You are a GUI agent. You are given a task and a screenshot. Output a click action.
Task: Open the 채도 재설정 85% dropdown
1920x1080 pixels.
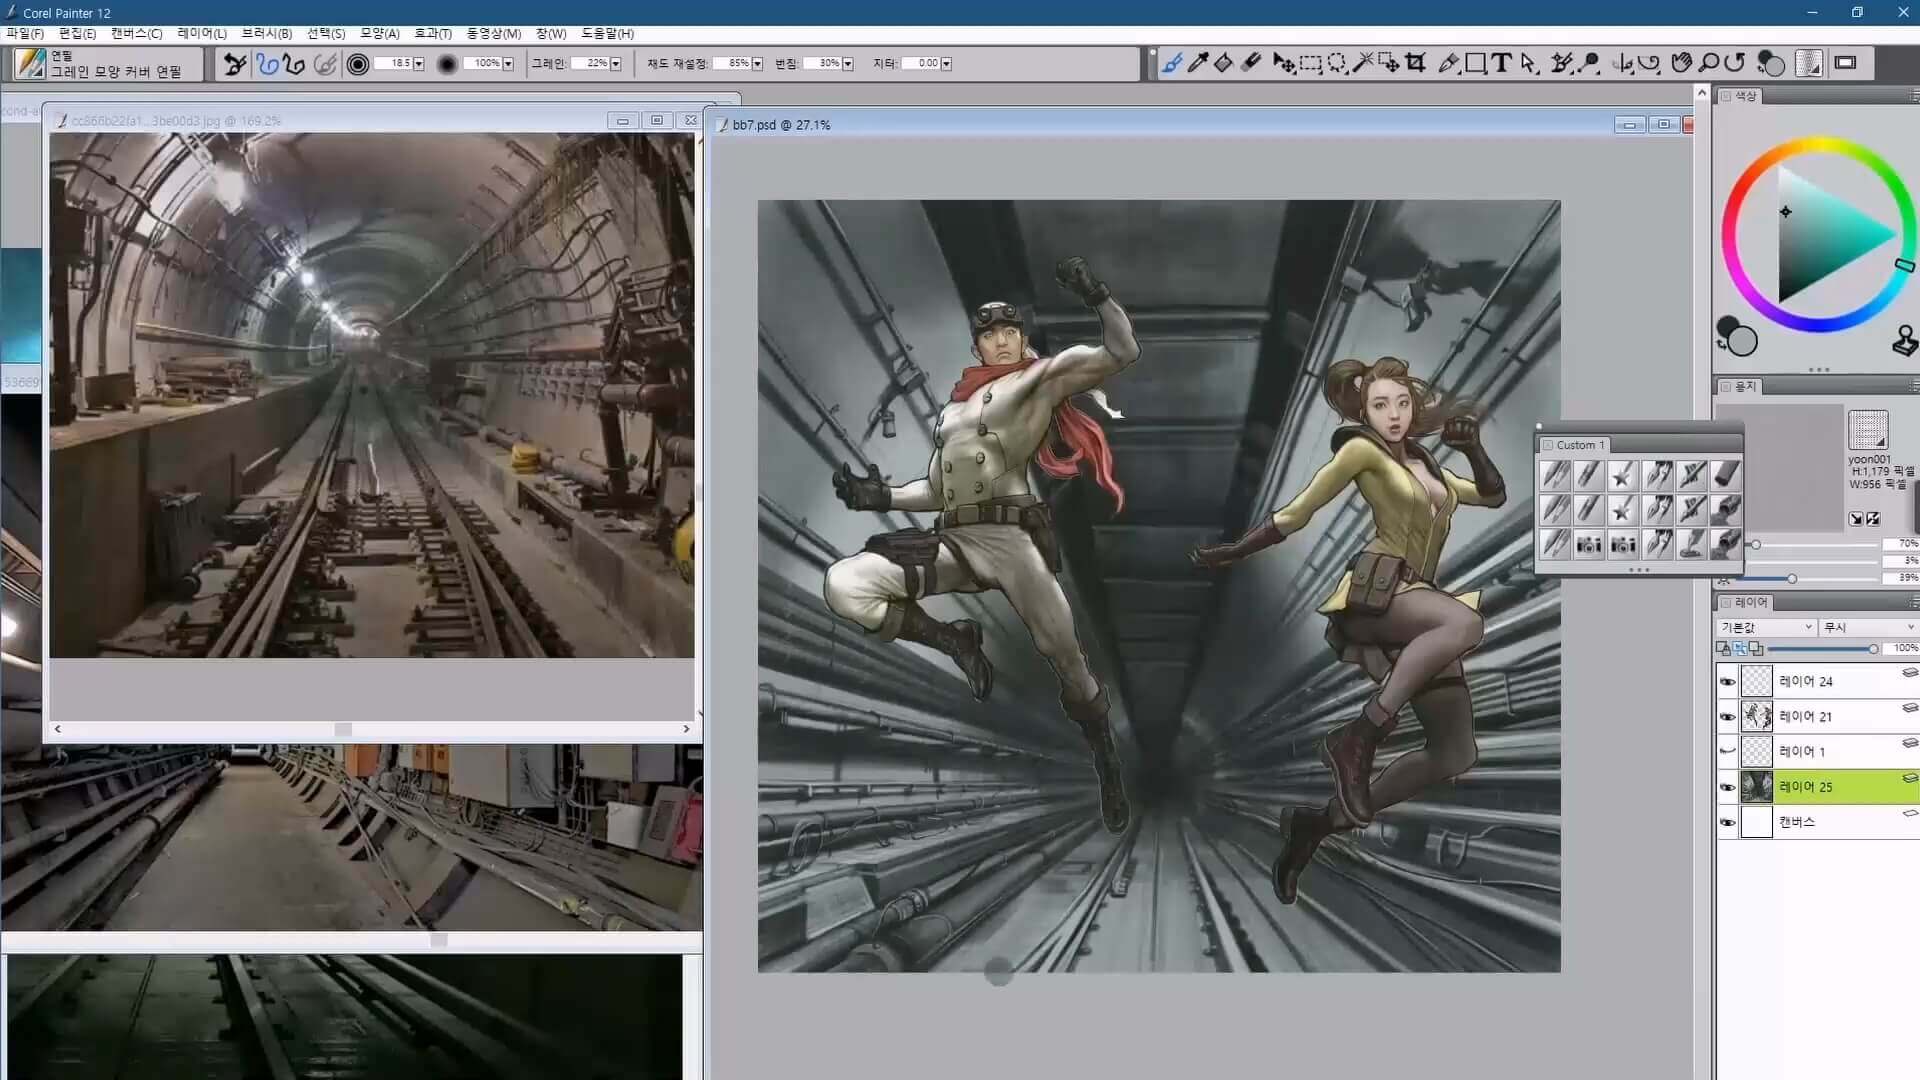coord(757,64)
